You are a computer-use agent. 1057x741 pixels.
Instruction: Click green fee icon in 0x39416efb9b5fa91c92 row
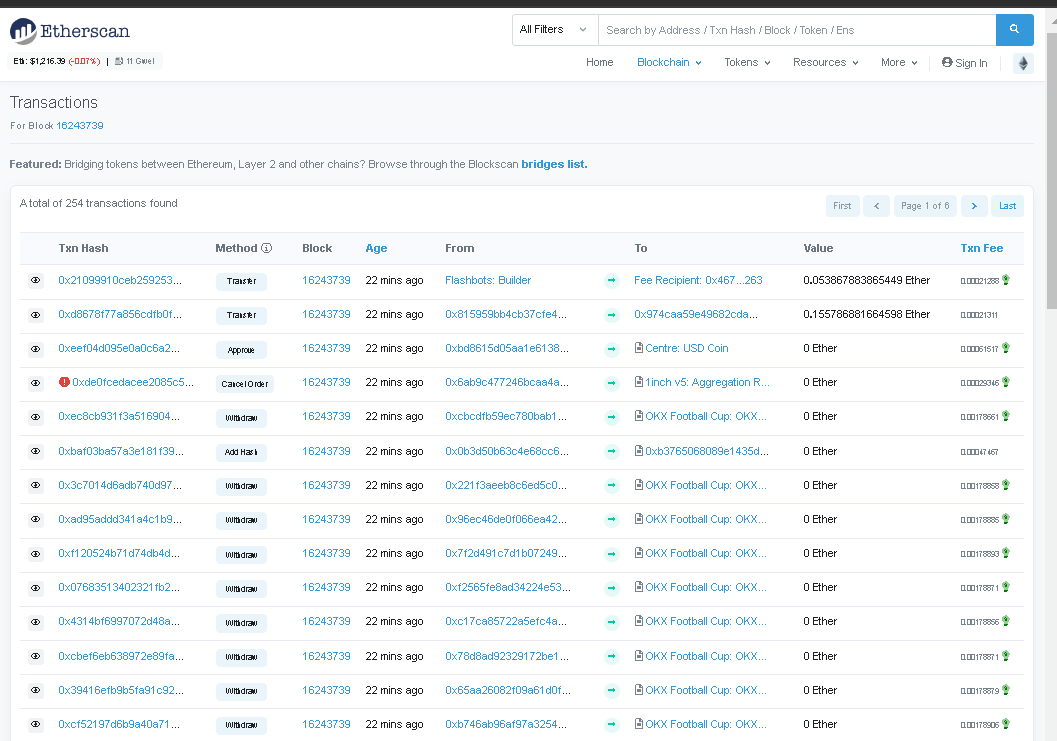[1006, 690]
